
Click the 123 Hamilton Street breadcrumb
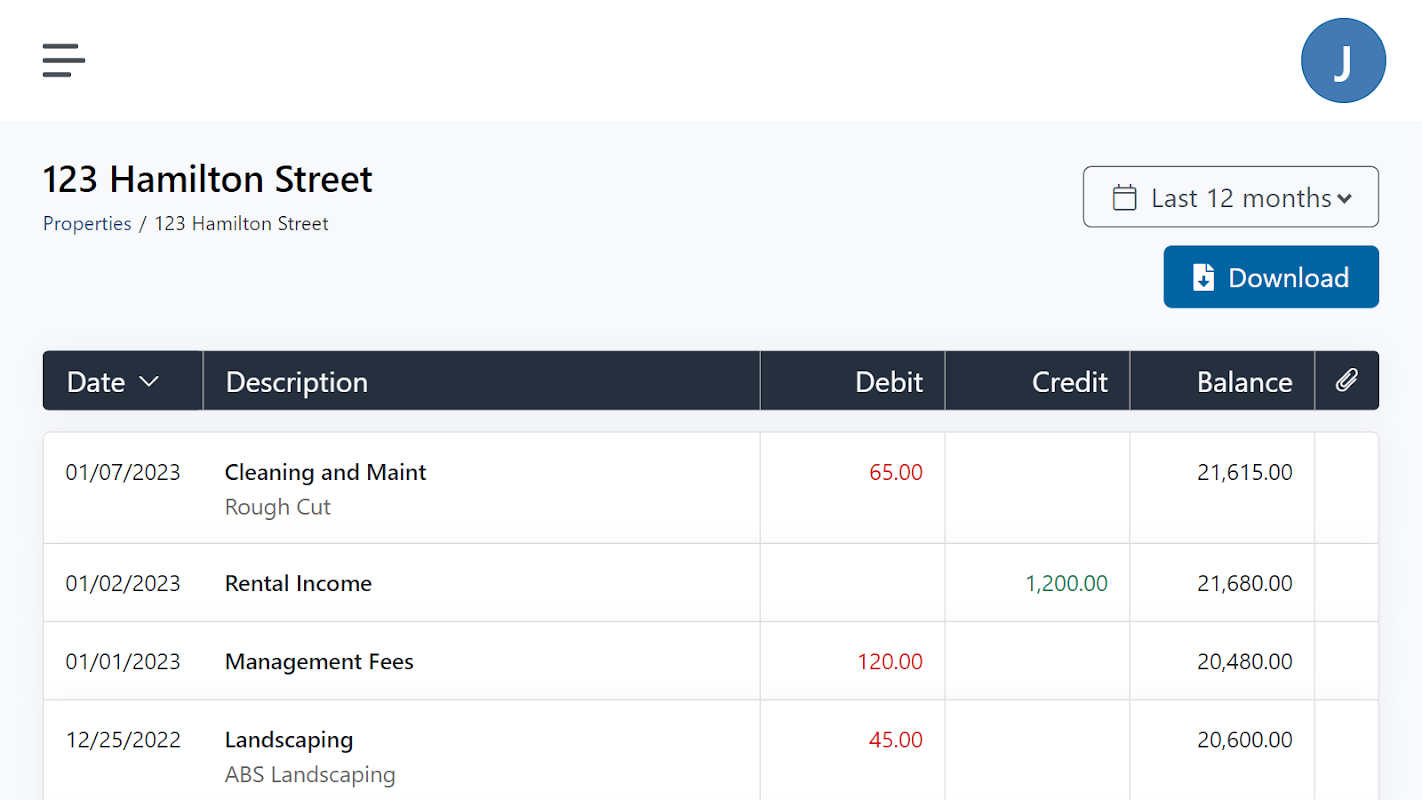pos(241,224)
